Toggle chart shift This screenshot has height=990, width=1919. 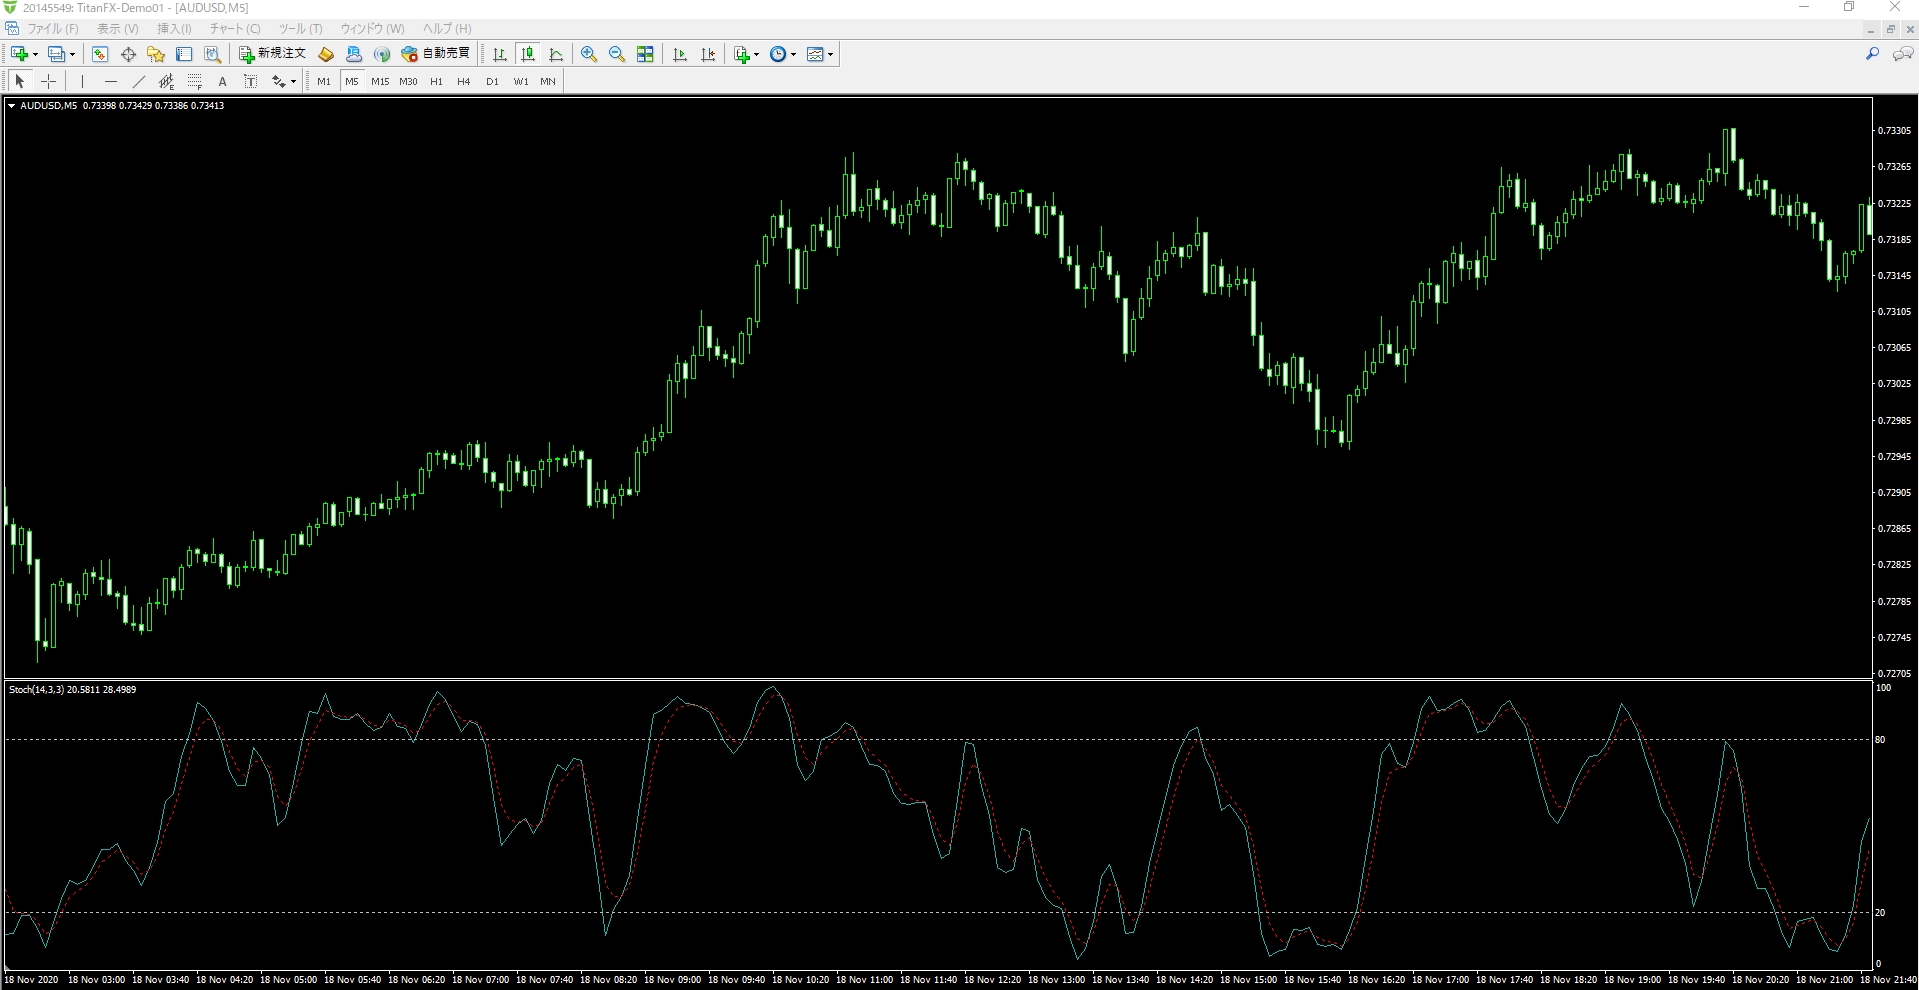[708, 54]
